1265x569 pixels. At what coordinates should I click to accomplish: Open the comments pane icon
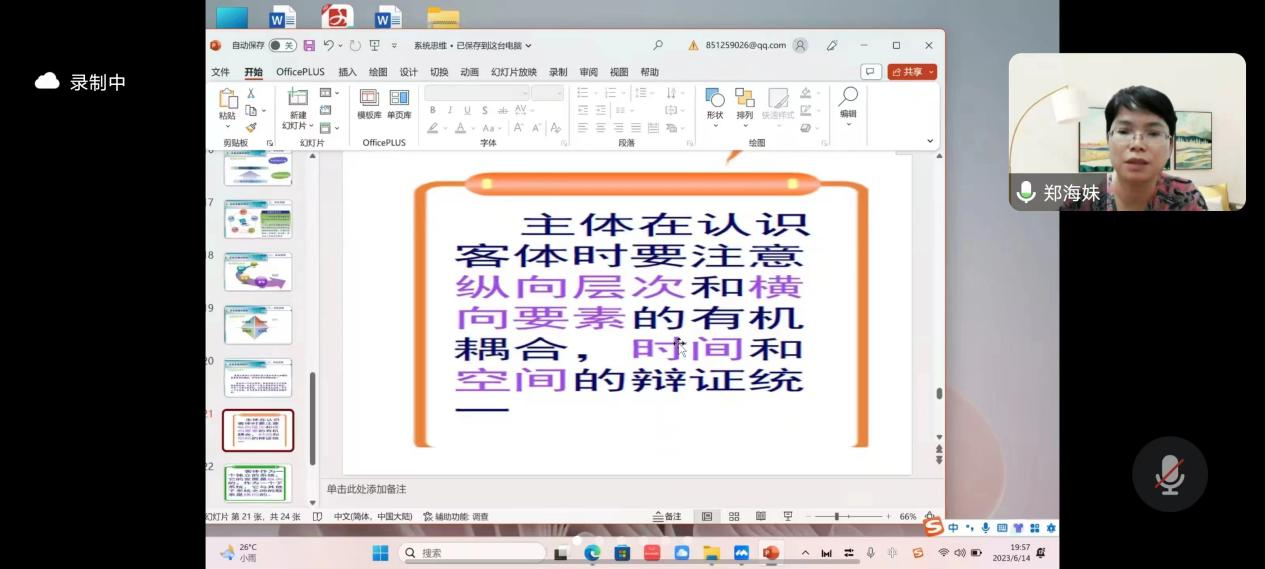(x=871, y=72)
